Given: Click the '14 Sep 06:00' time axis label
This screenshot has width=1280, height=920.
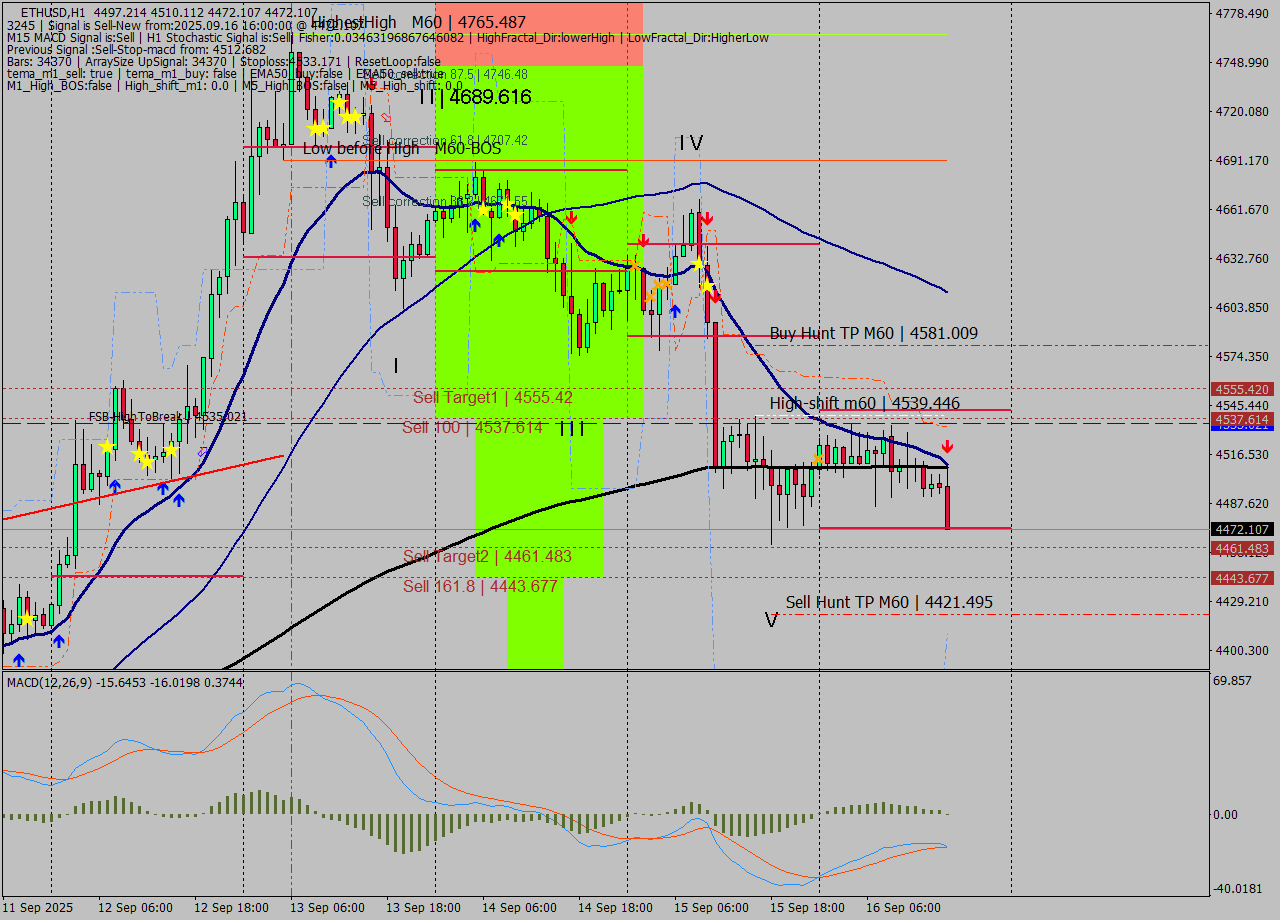Looking at the screenshot, I should 519,908.
